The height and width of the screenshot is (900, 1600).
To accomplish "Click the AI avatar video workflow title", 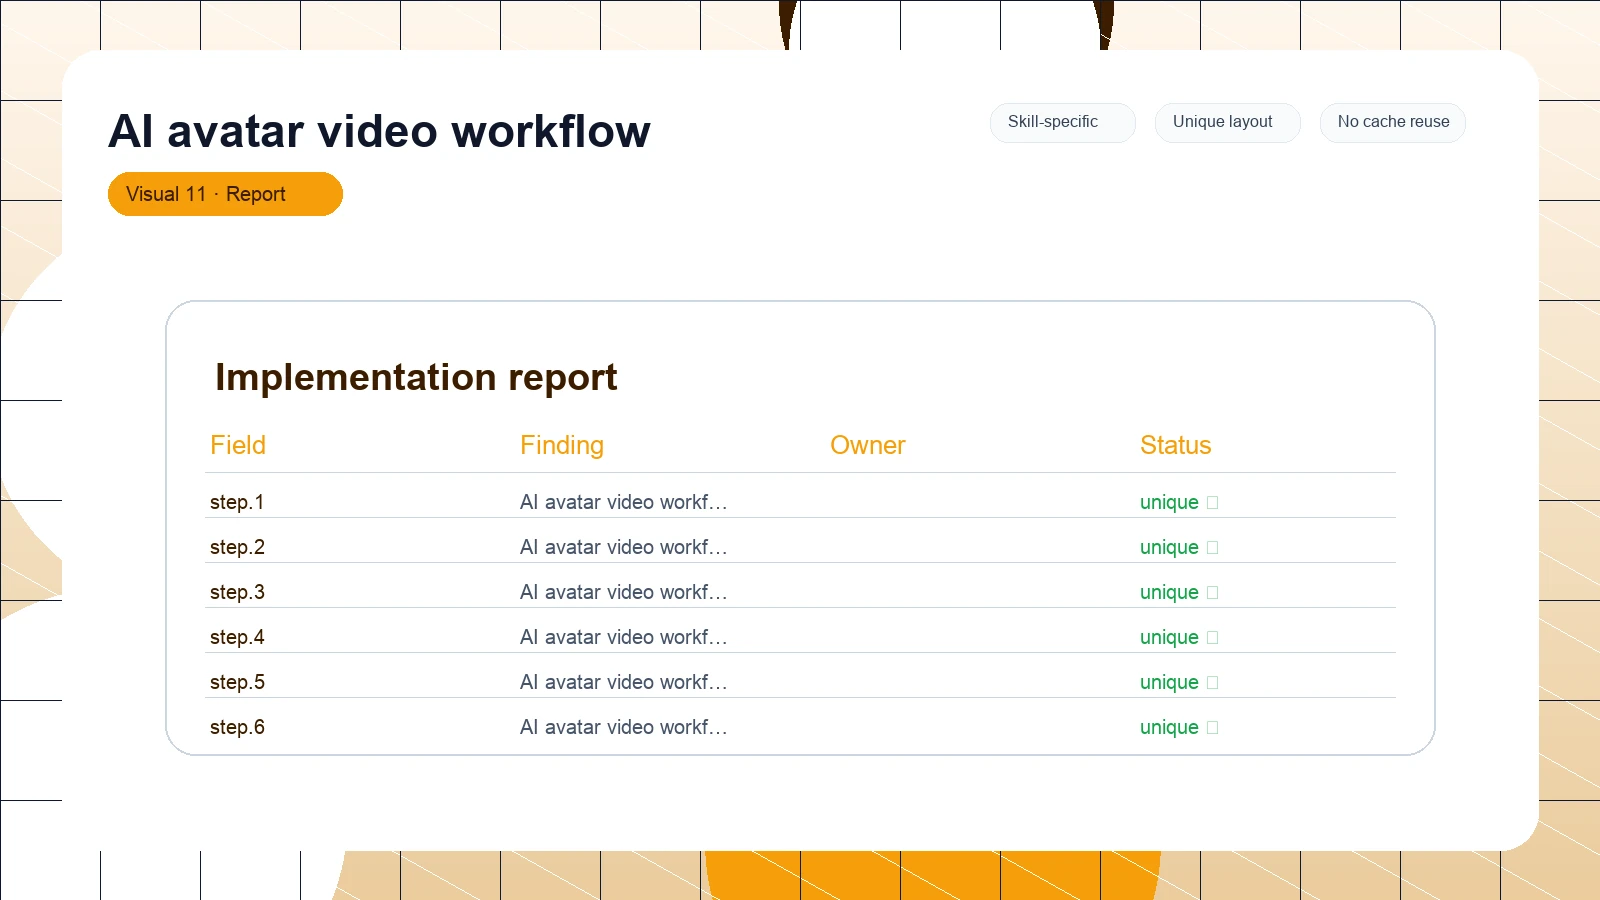I will pos(380,131).
